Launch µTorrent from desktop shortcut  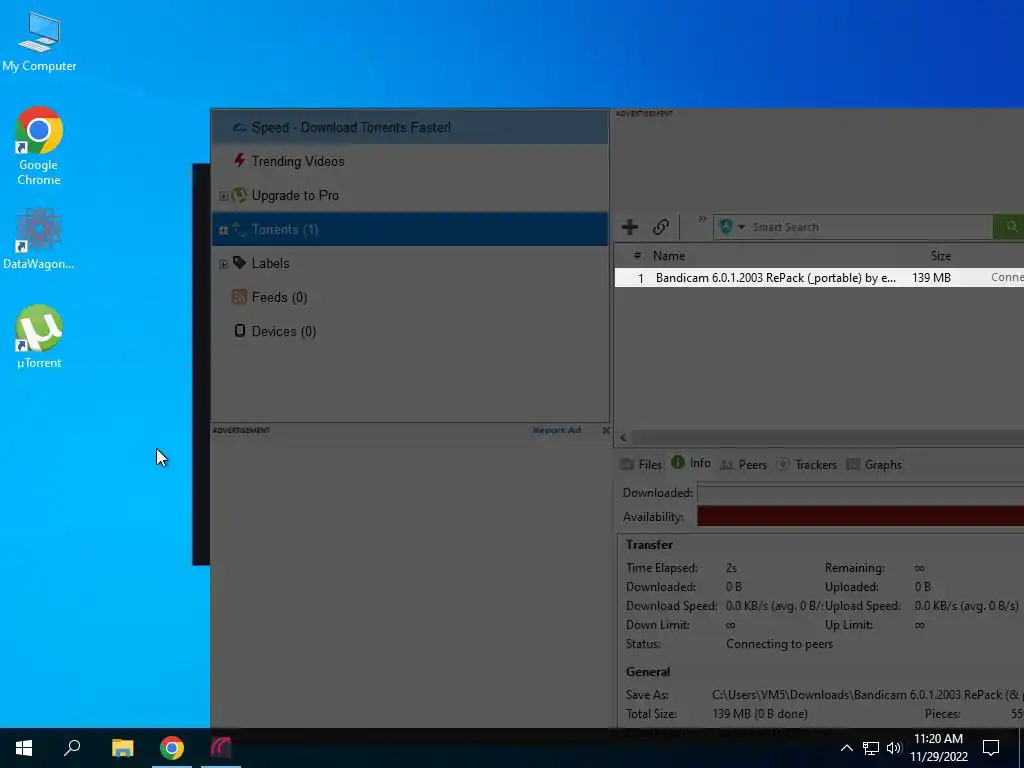(x=39, y=337)
